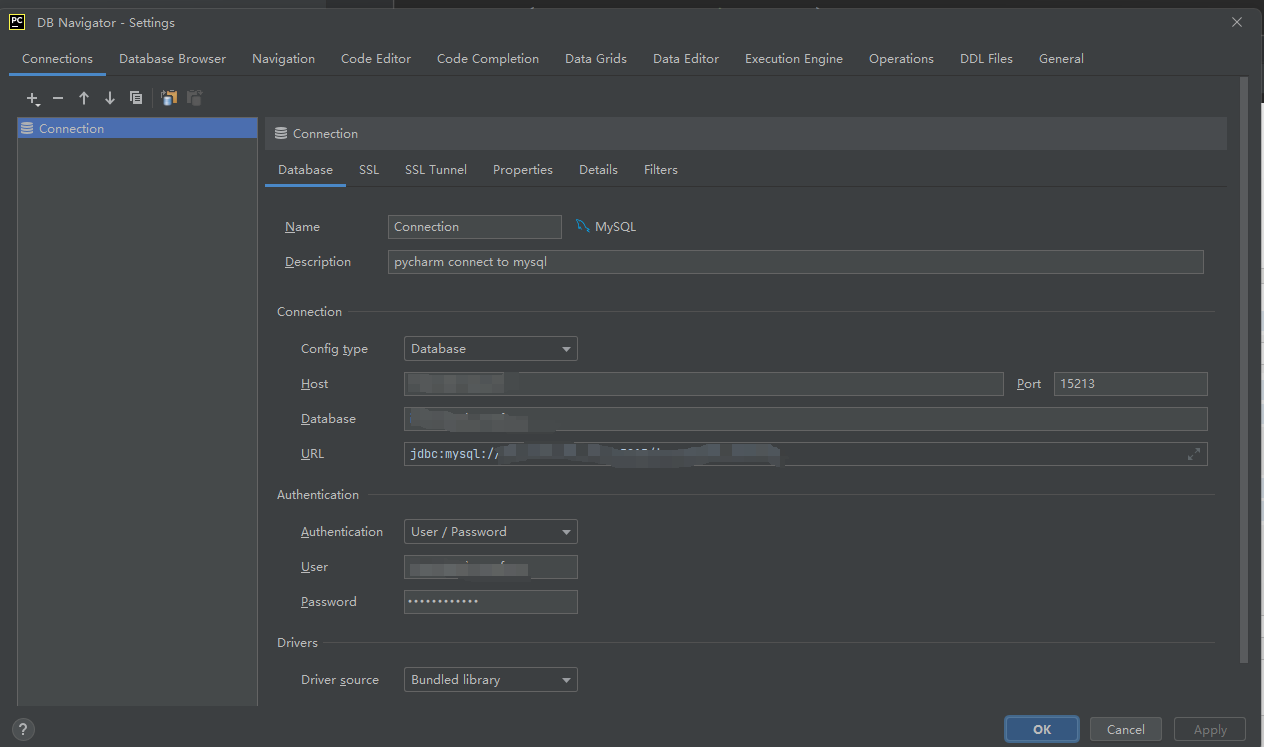Open the Driver source dropdown
Image resolution: width=1264 pixels, height=747 pixels.
(x=491, y=680)
